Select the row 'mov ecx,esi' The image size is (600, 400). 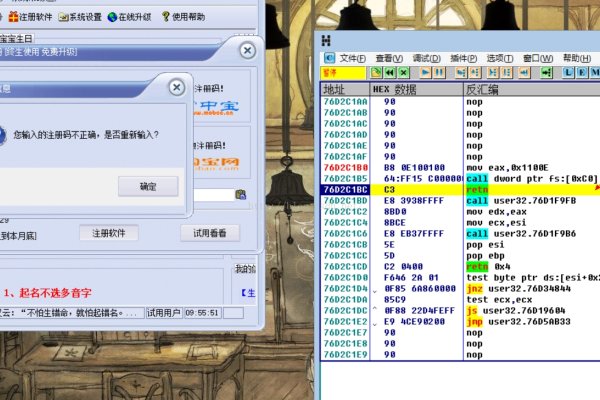(x=460, y=222)
